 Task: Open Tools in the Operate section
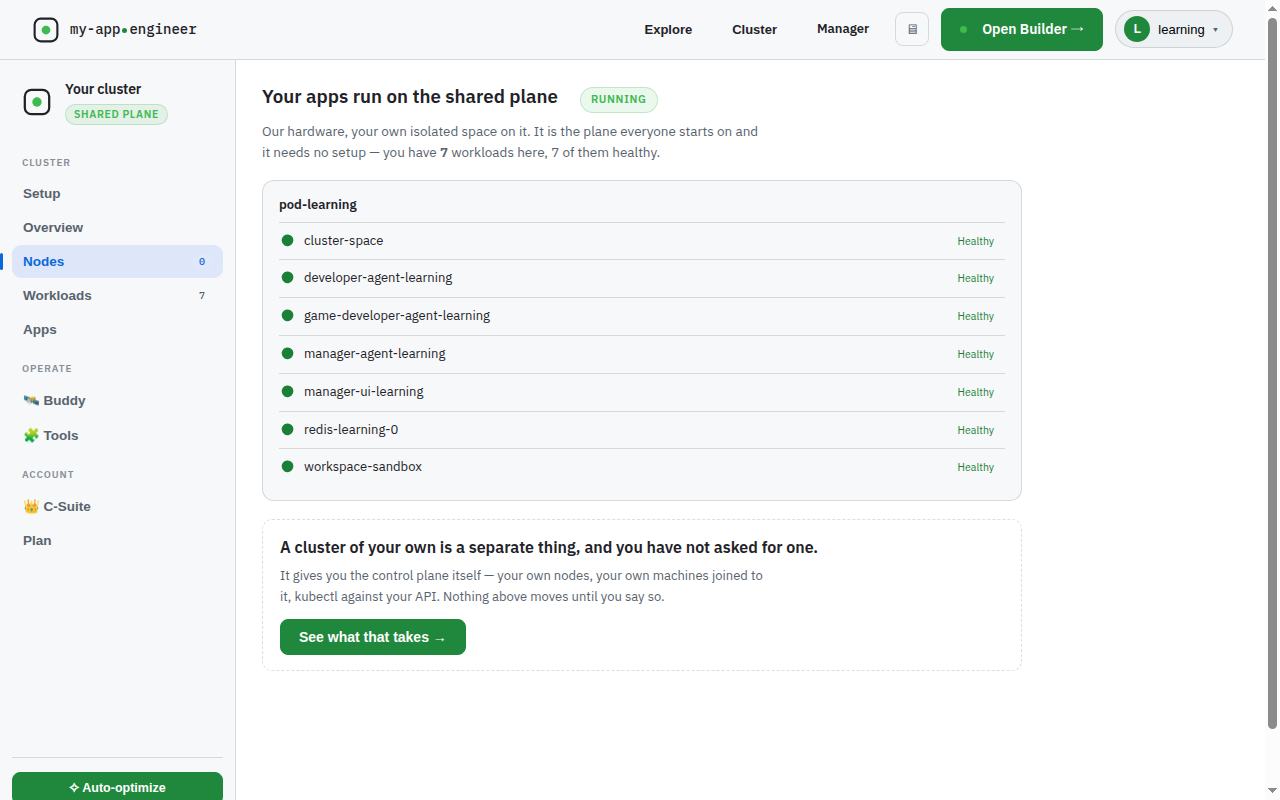pos(117,435)
